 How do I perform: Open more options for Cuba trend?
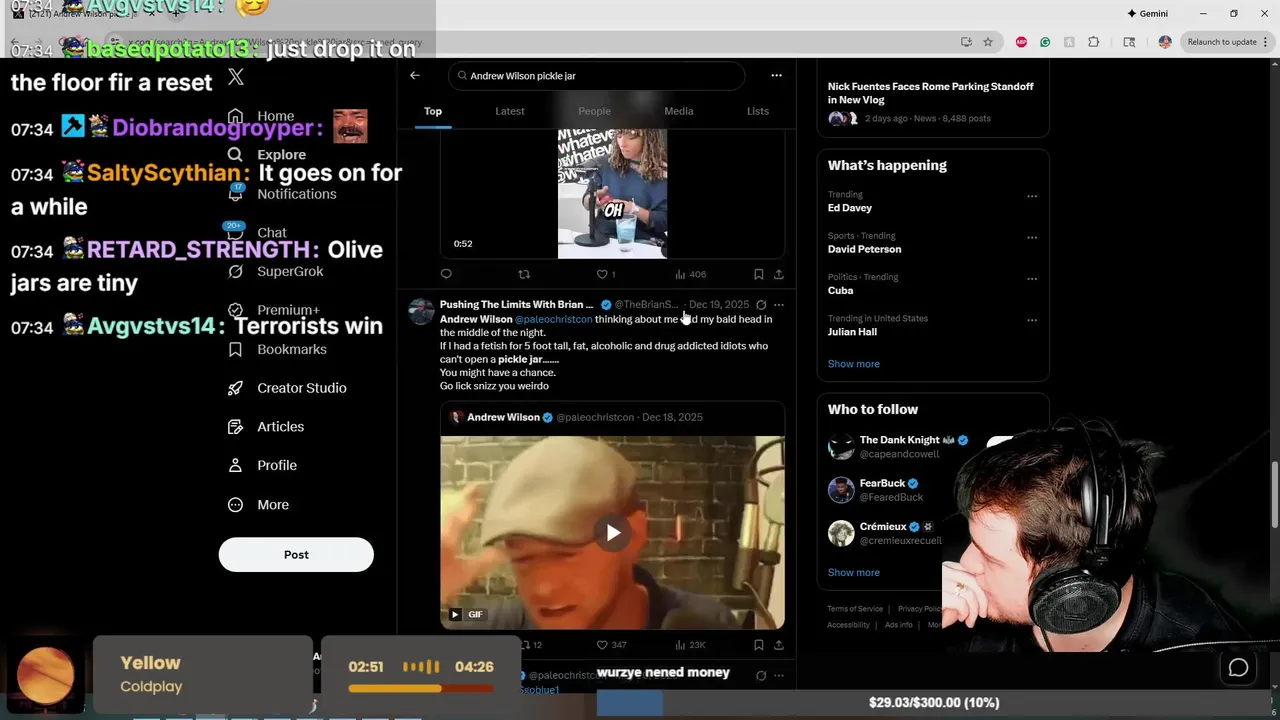pos(1032,278)
